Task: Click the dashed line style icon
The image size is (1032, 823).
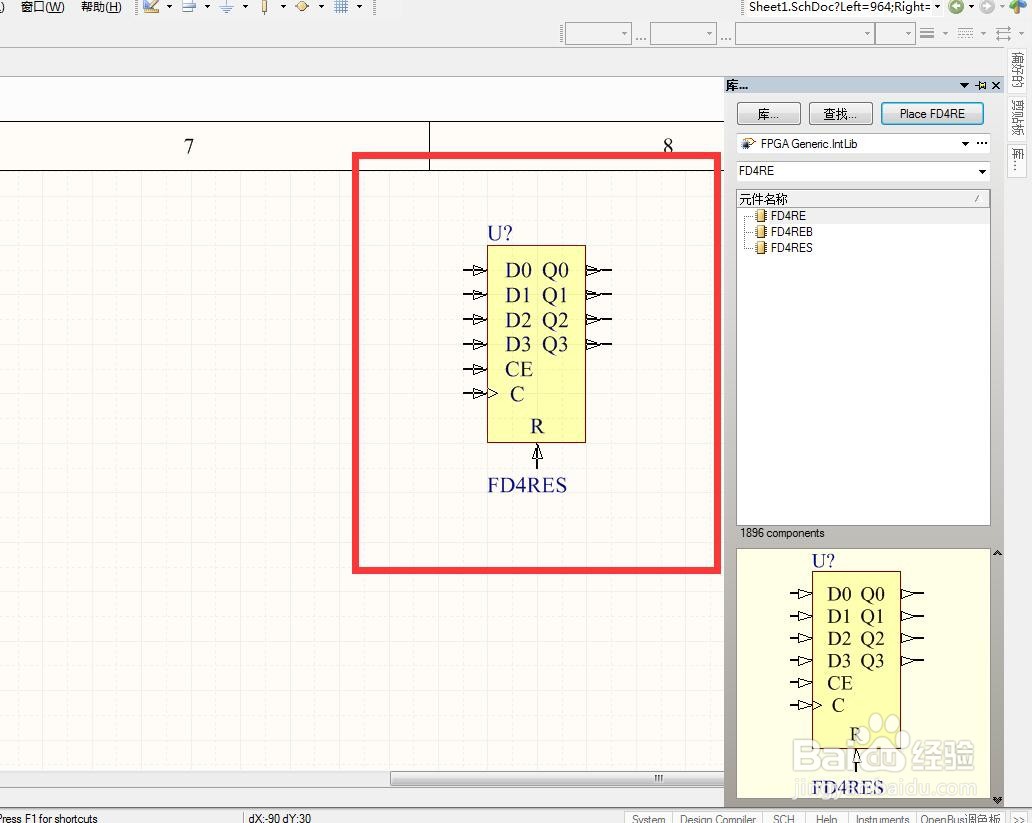Action: [966, 33]
